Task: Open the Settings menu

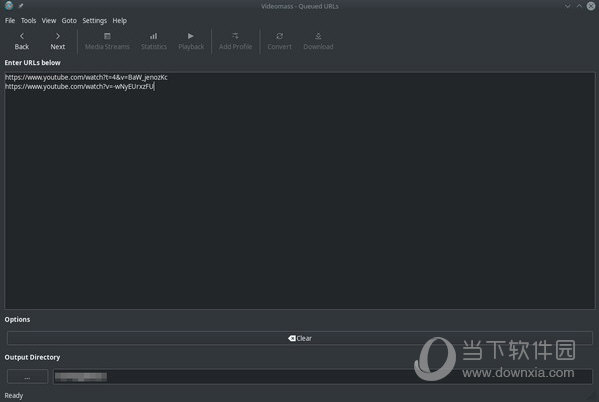Action: click(x=94, y=21)
